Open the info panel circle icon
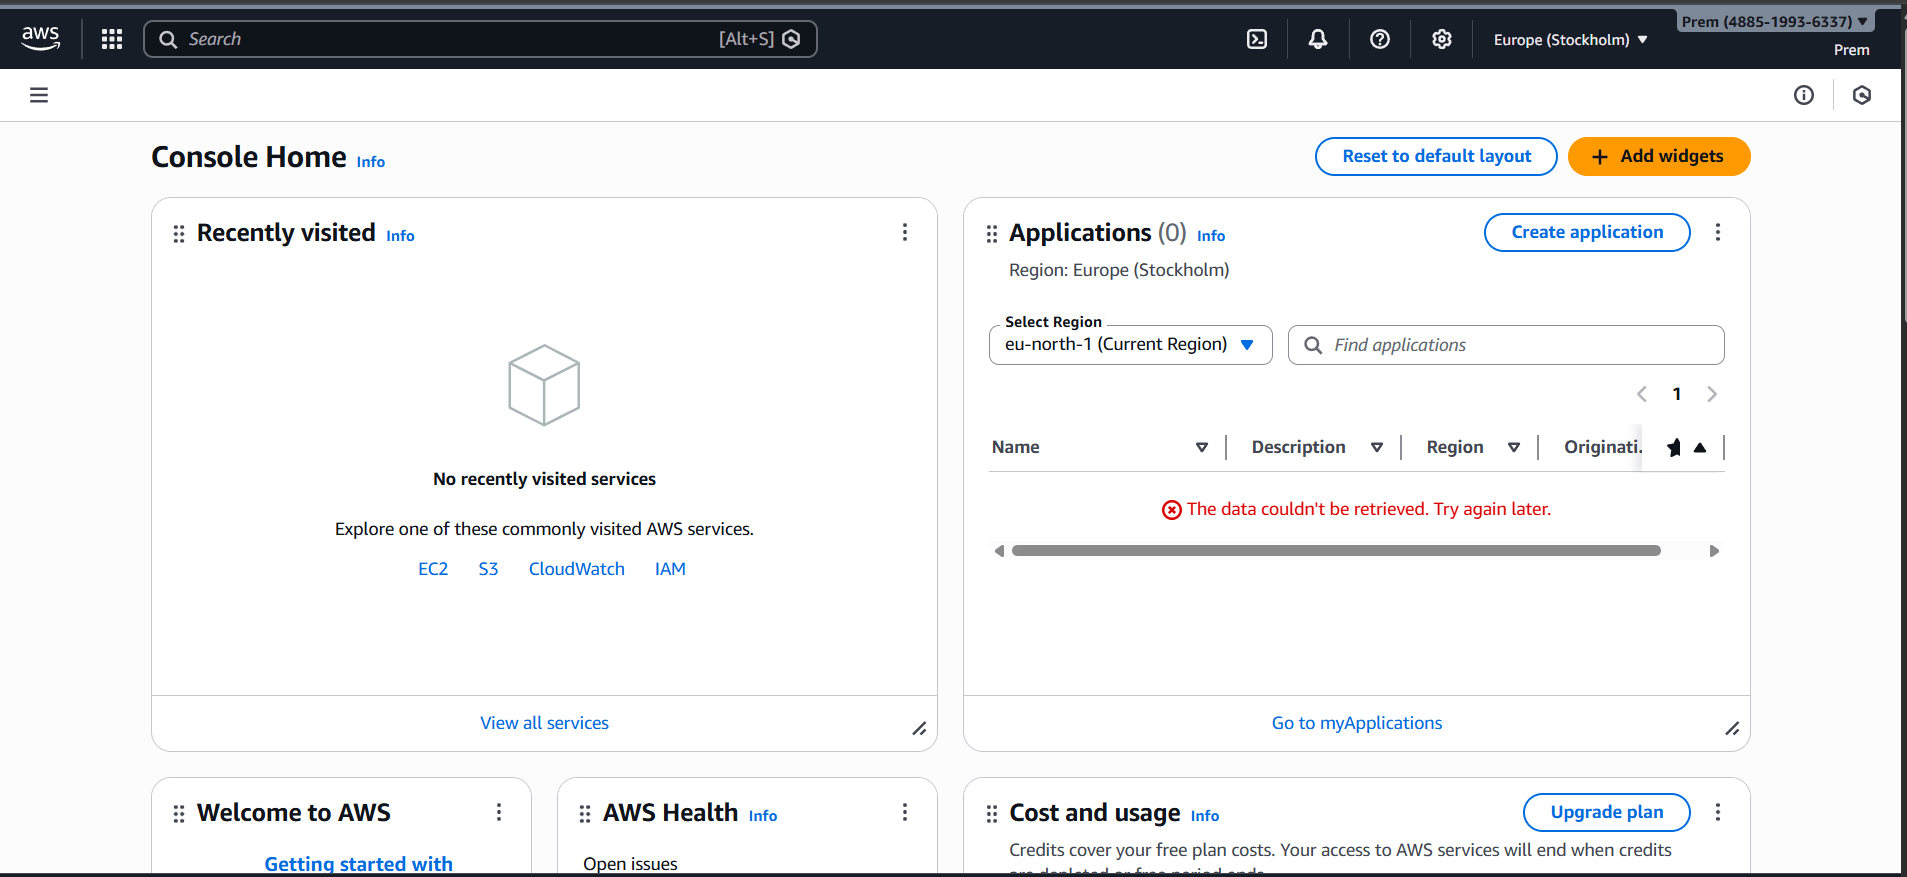1907x877 pixels. coord(1804,95)
